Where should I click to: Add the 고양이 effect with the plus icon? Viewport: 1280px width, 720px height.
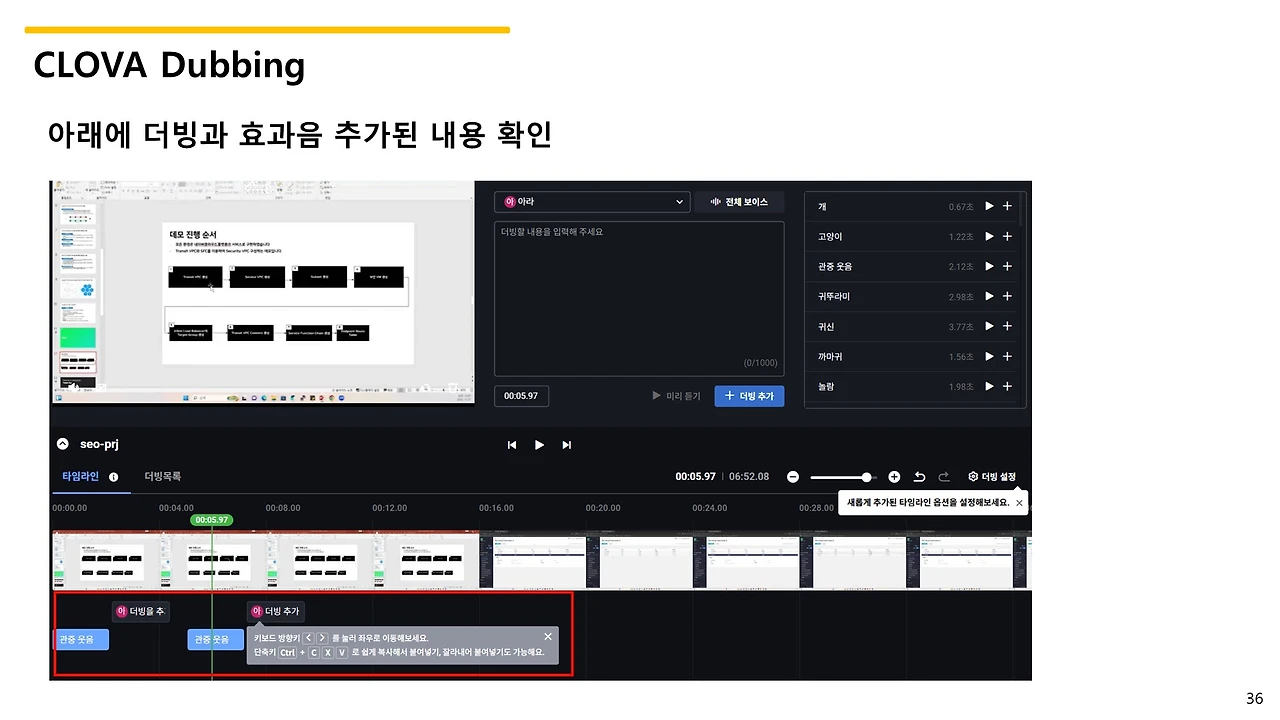coord(1006,236)
